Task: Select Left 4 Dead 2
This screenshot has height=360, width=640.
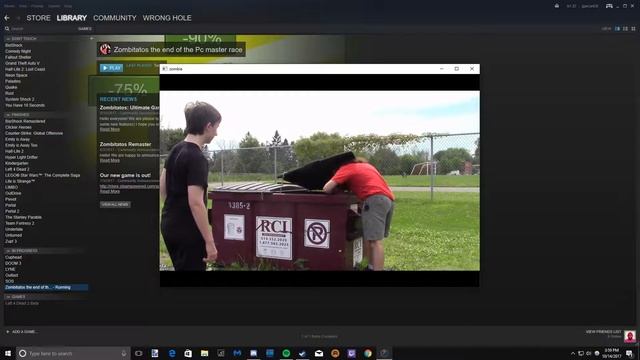Action: tap(17, 169)
